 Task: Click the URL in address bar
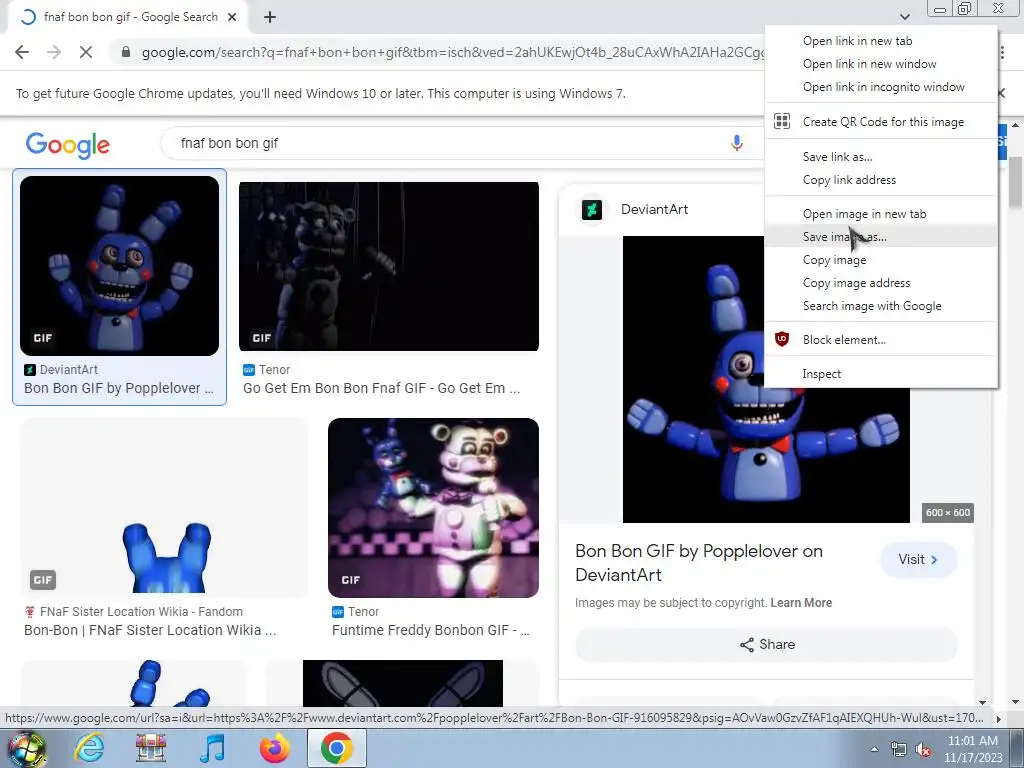451,52
